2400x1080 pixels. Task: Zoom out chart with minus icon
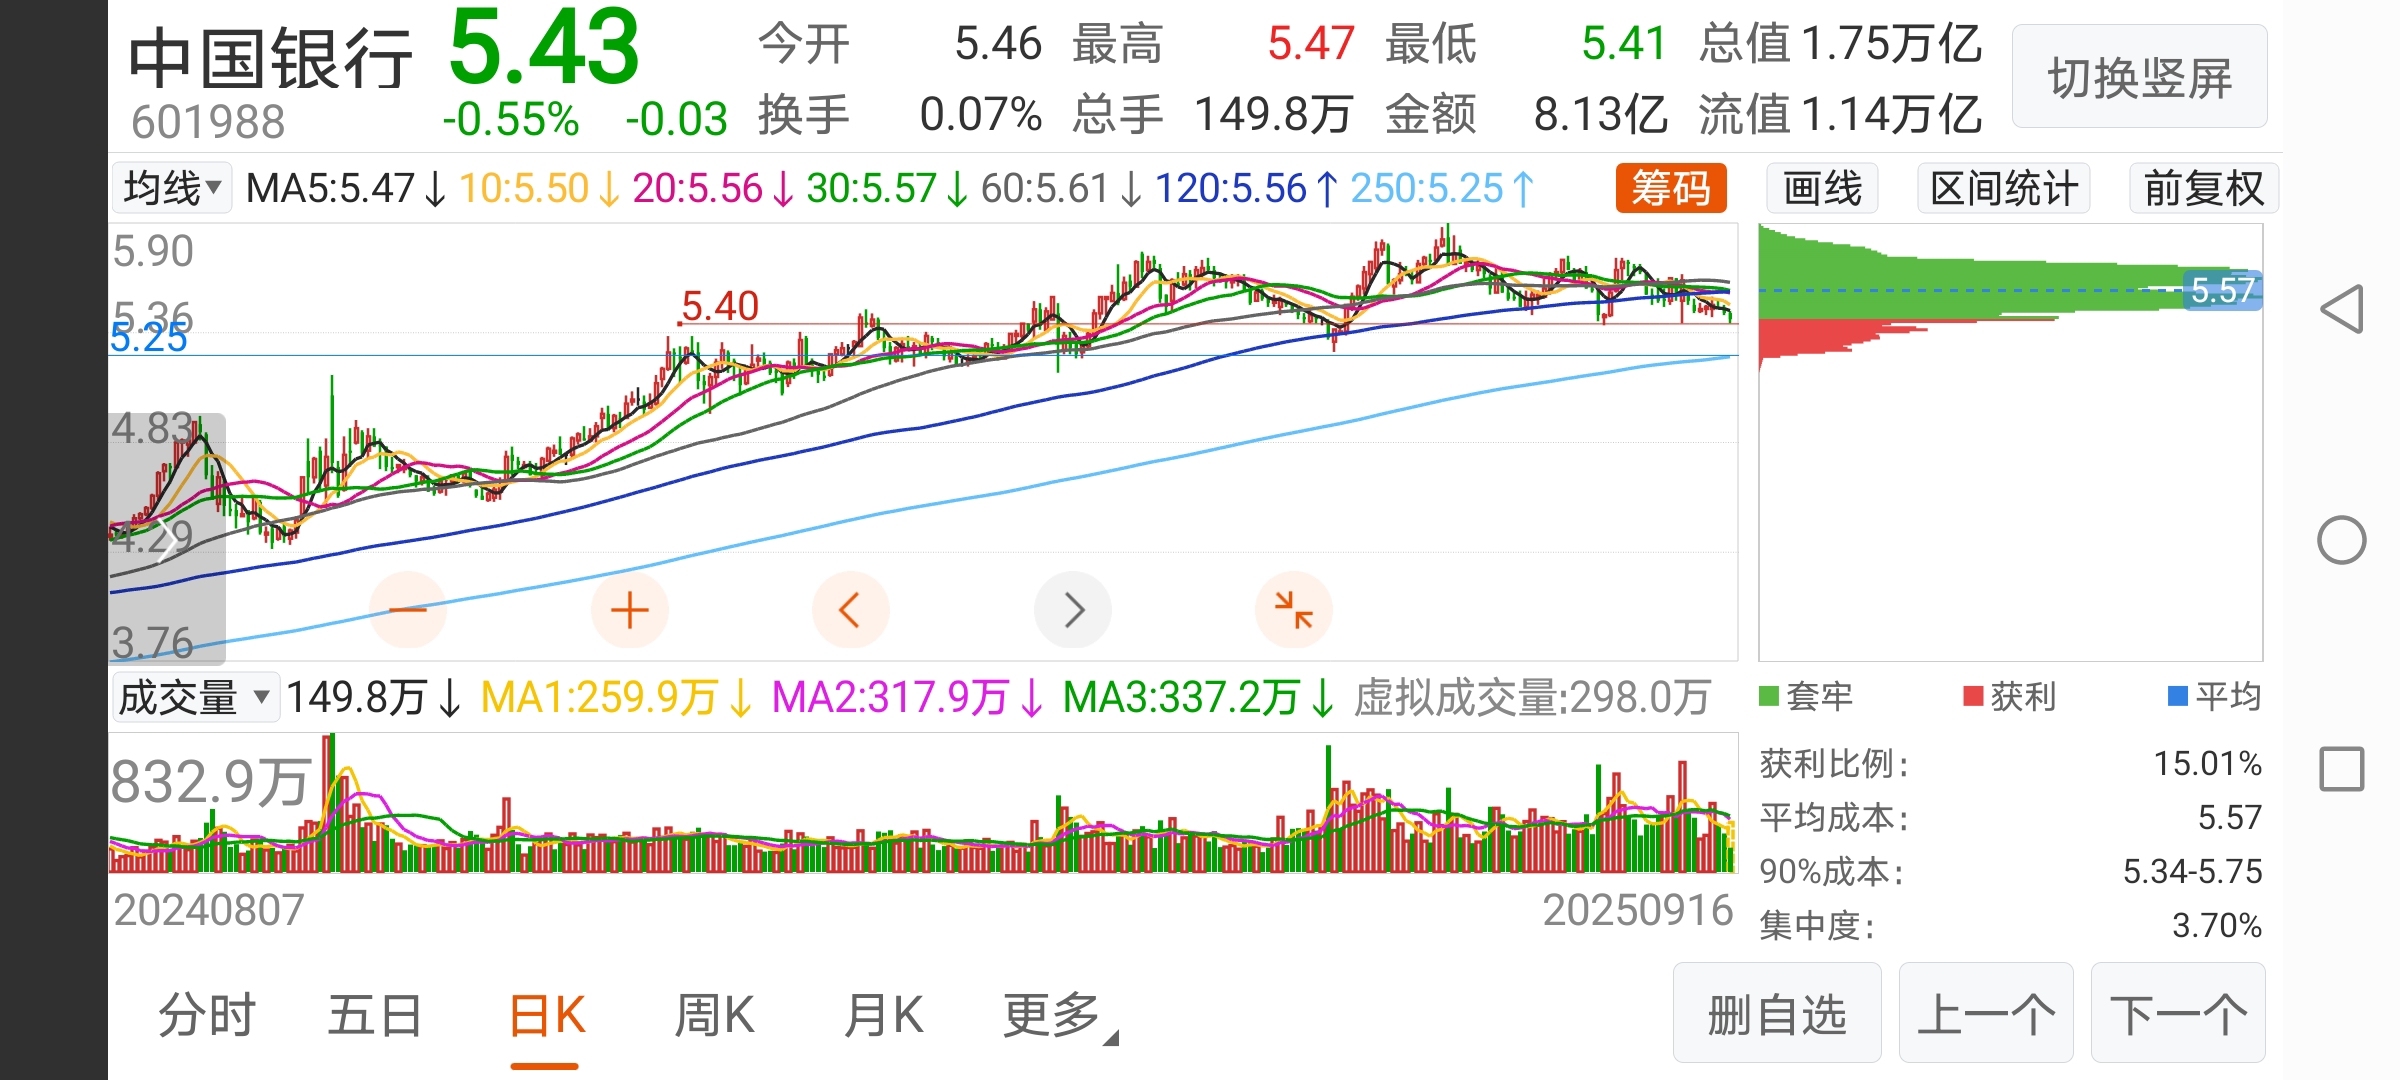click(x=408, y=610)
